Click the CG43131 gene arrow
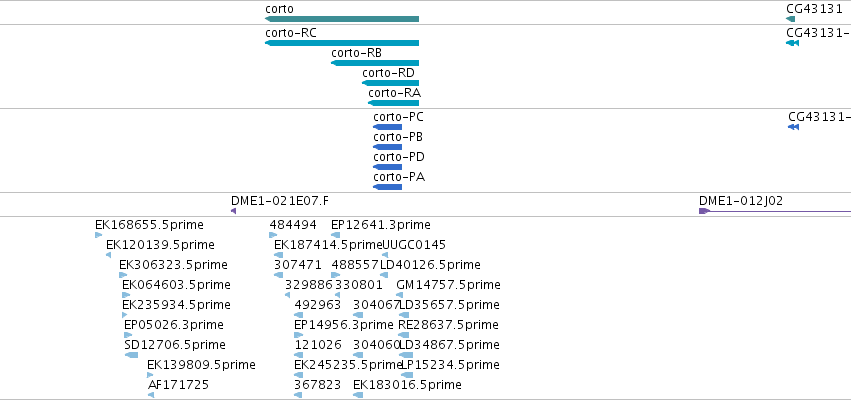Screen dimensions: 851x400 click(x=790, y=19)
